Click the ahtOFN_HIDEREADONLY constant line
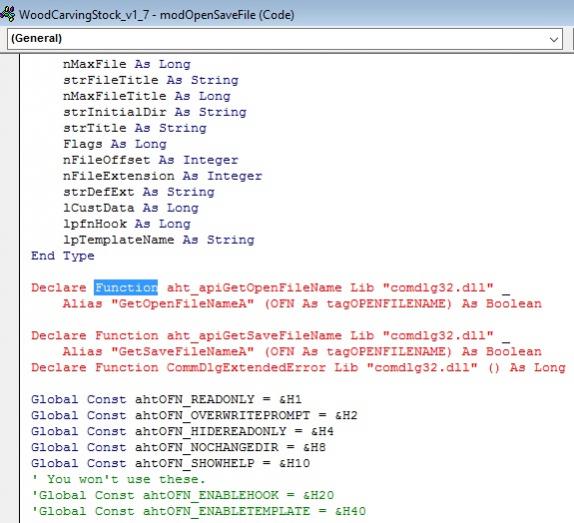This screenshot has width=574, height=523. pos(182,431)
